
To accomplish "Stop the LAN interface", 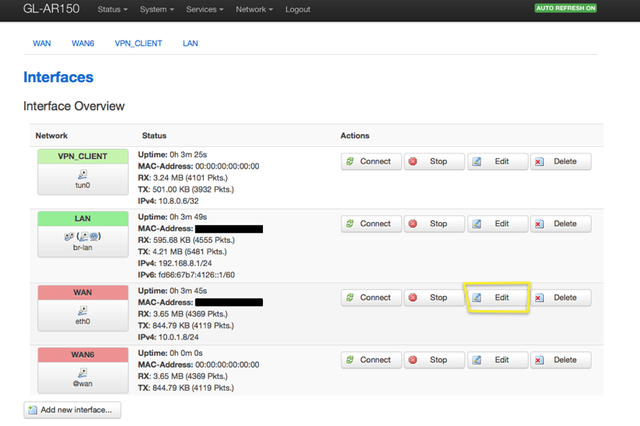I will coord(434,224).
